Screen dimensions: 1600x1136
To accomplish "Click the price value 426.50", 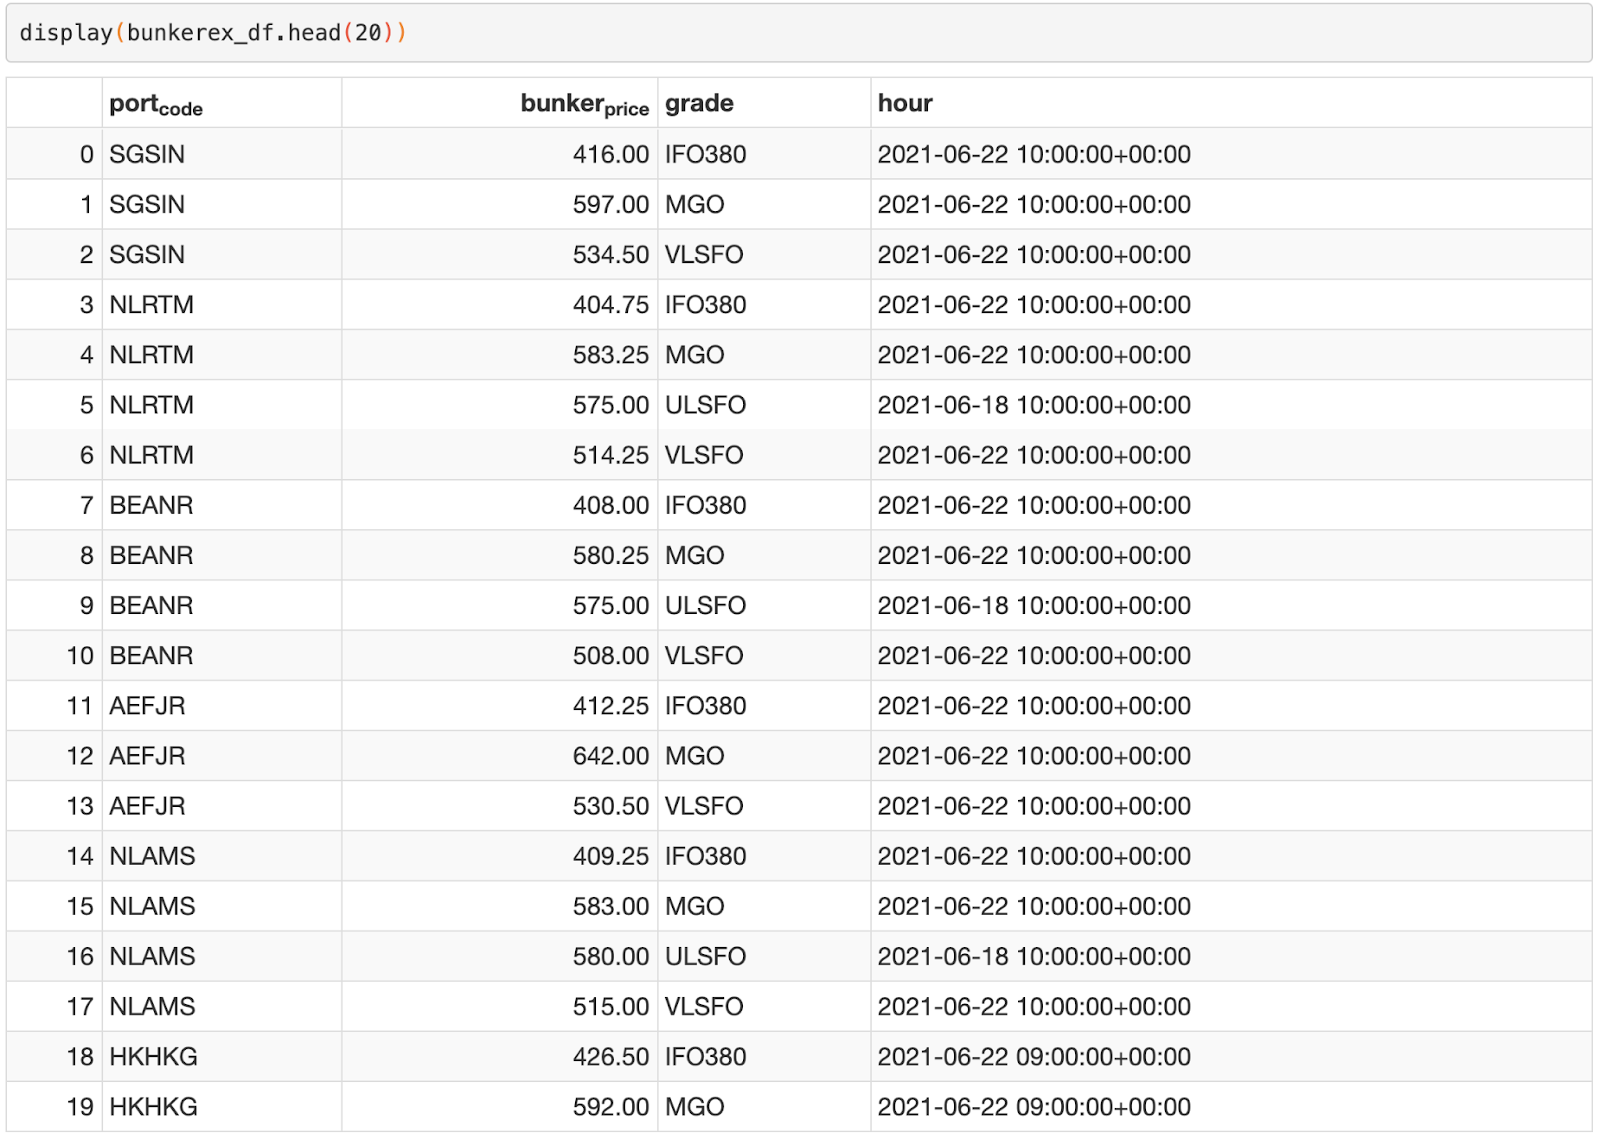I will [611, 1056].
